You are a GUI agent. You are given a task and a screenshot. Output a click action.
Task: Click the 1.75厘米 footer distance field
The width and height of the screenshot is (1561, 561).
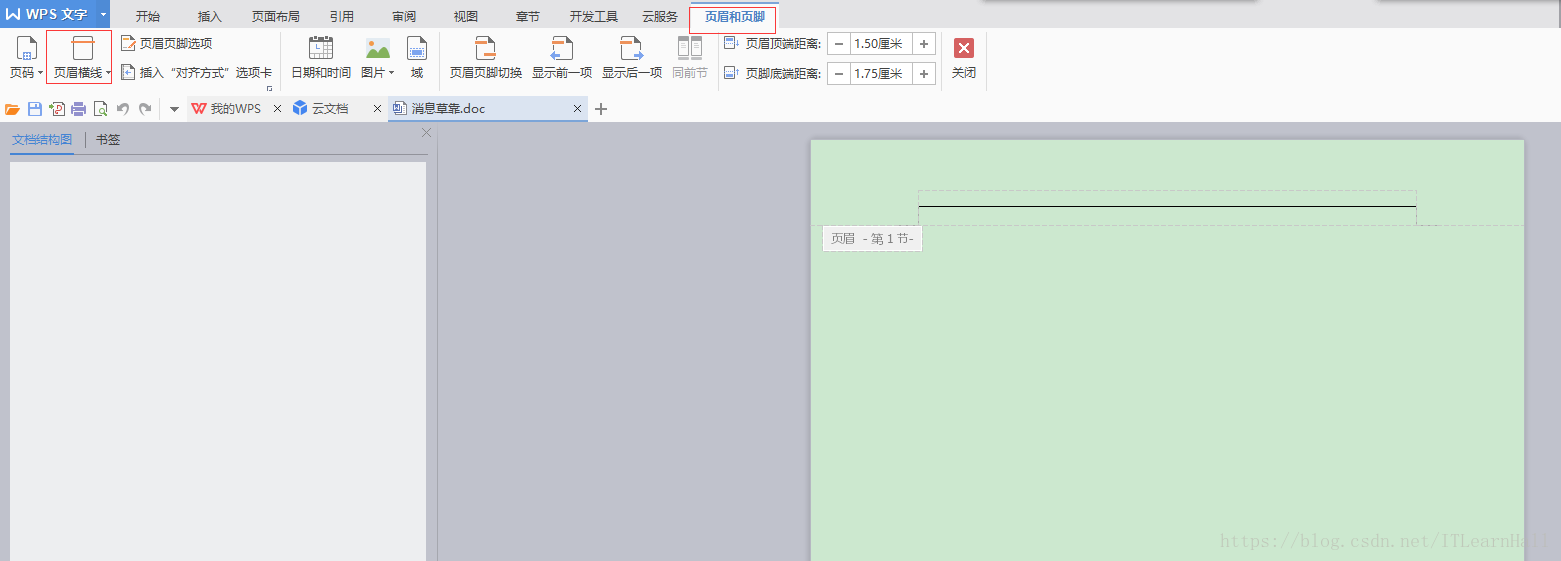[x=881, y=73]
